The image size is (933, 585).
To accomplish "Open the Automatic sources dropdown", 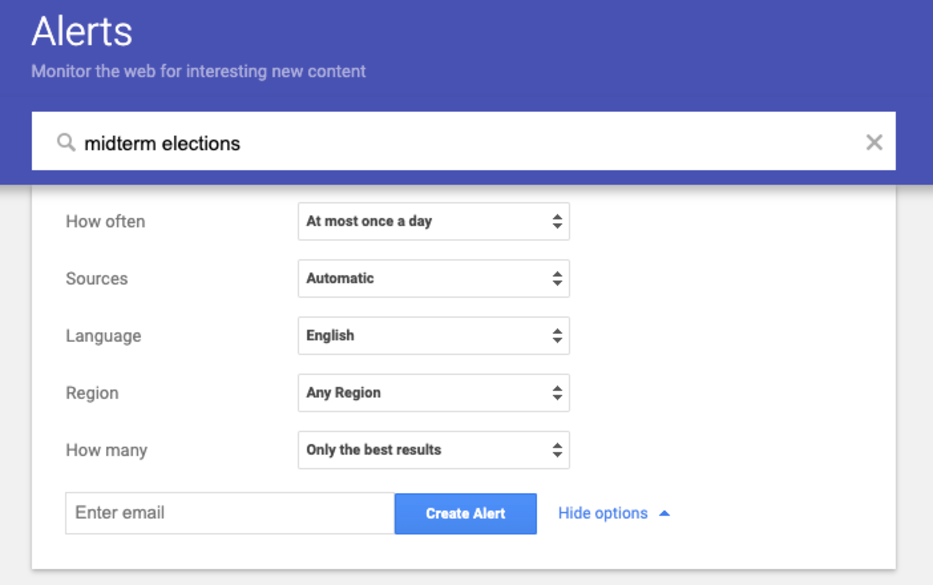I will coord(434,279).
